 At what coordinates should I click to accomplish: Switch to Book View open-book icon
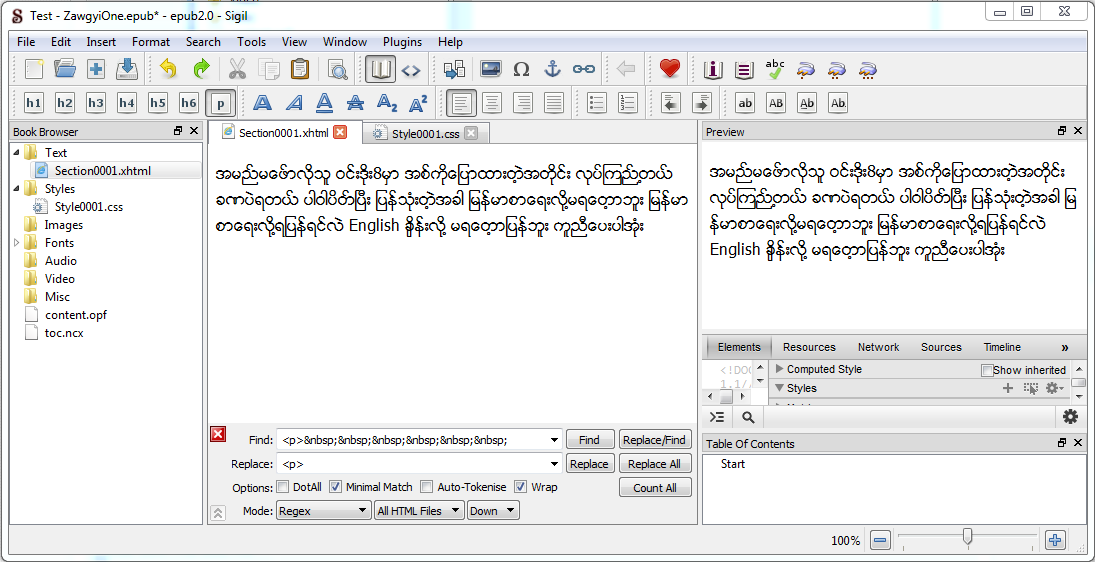click(x=380, y=69)
